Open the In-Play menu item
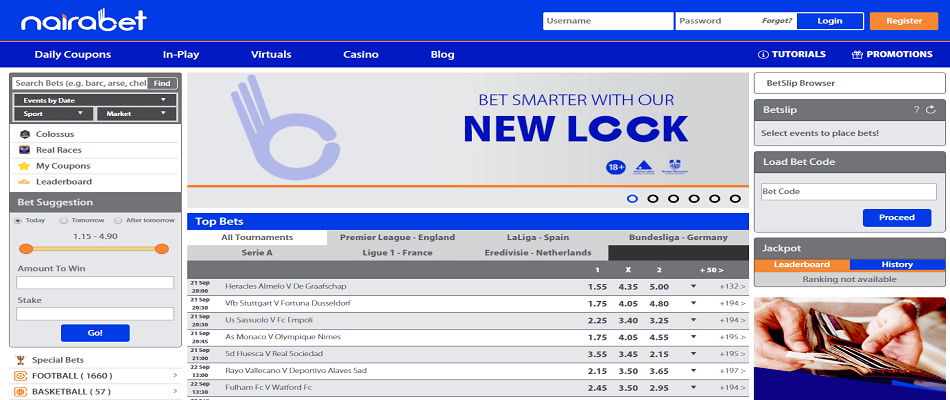The width and height of the screenshot is (950, 400). tap(182, 55)
